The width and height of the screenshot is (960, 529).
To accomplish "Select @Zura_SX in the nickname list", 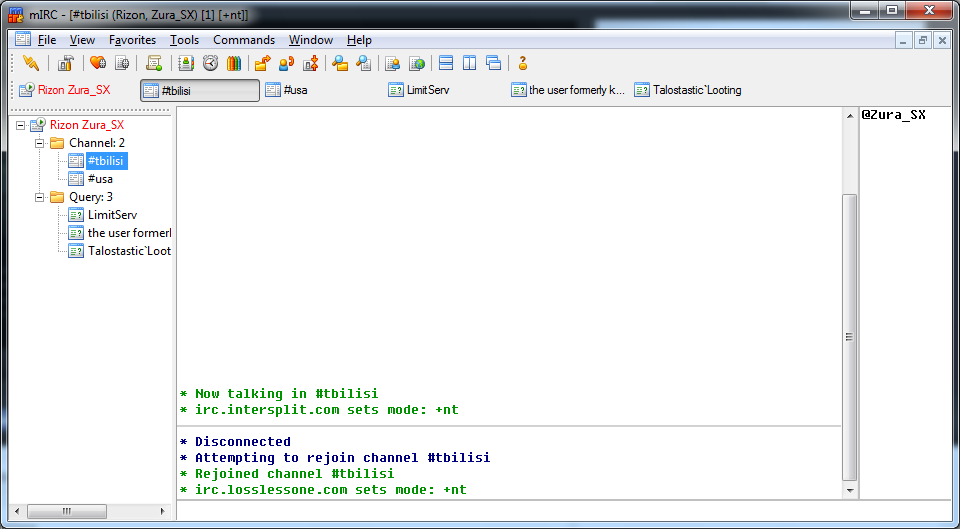I will click(893, 115).
